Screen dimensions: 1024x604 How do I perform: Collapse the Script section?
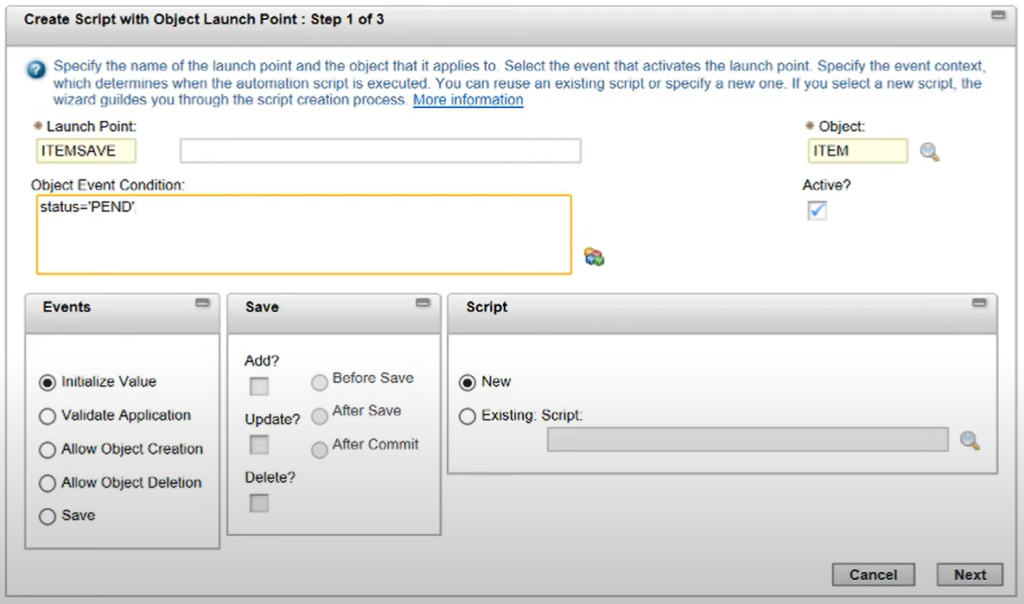(x=978, y=303)
